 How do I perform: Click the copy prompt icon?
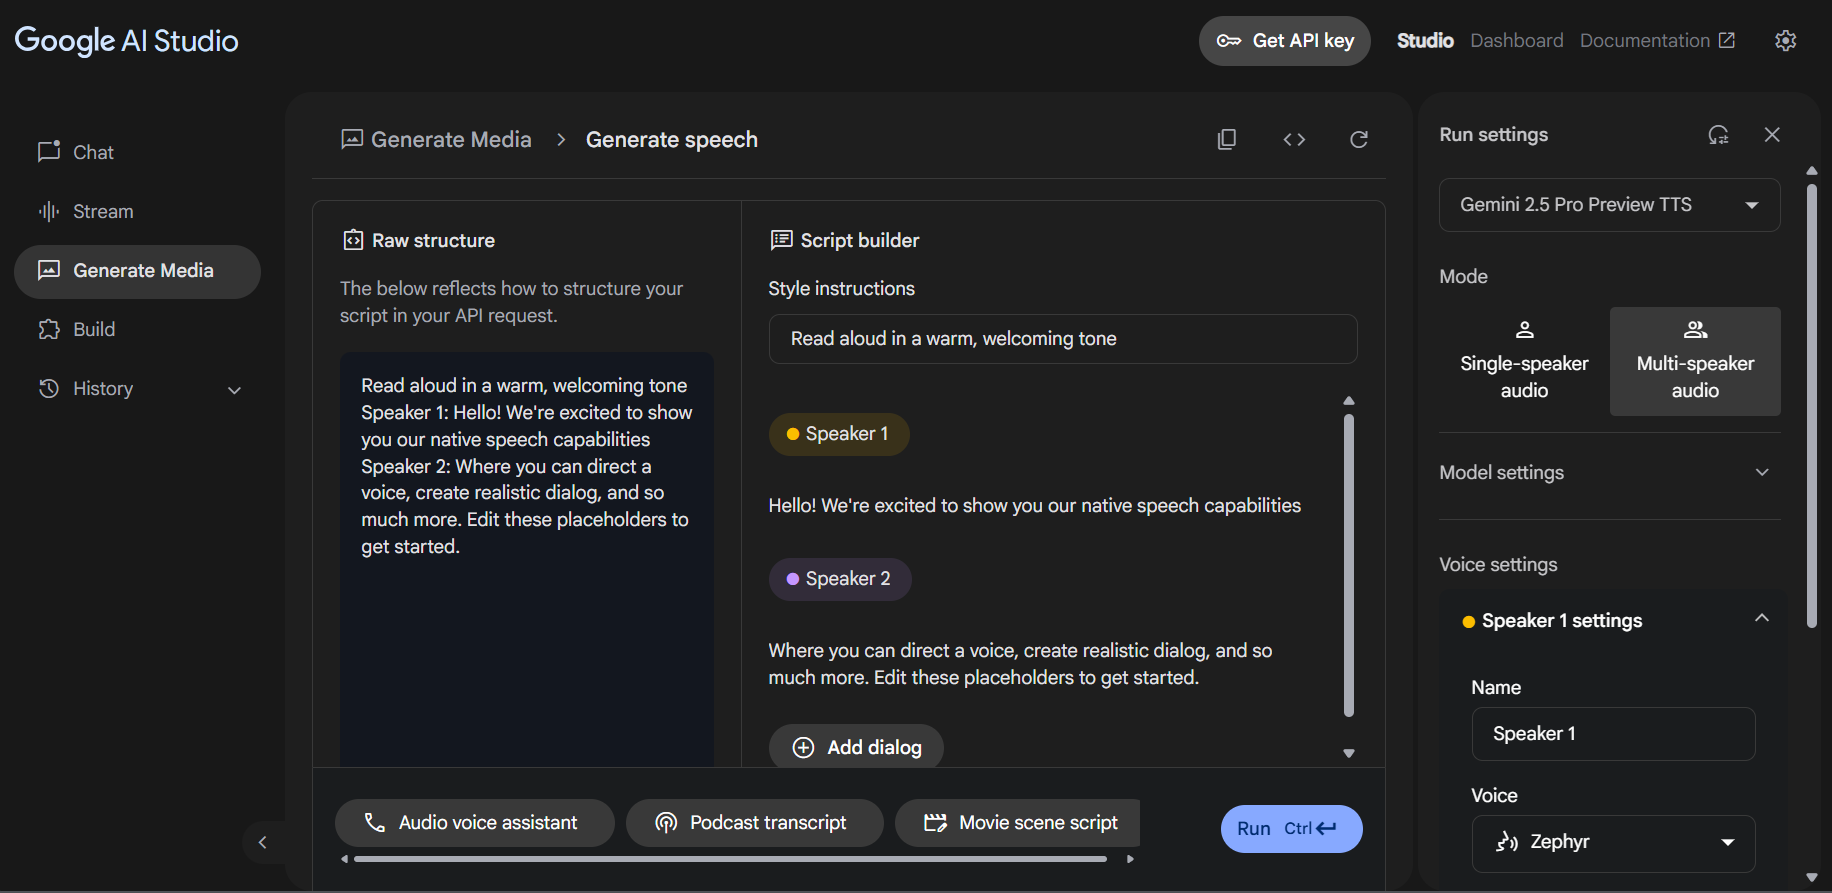tap(1227, 139)
